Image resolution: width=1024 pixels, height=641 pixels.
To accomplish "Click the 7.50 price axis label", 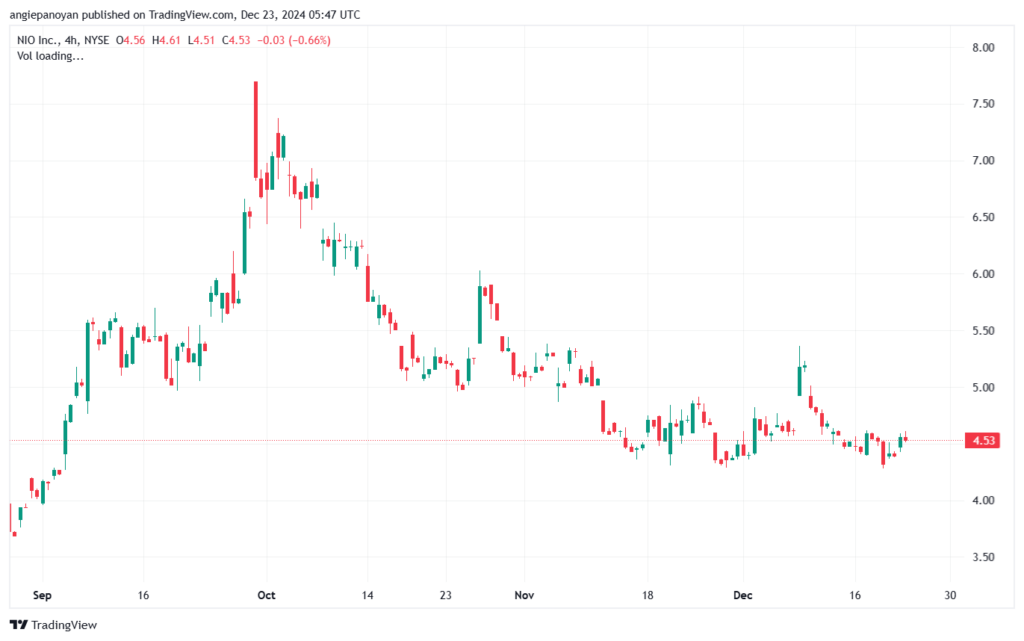I will 983,104.
